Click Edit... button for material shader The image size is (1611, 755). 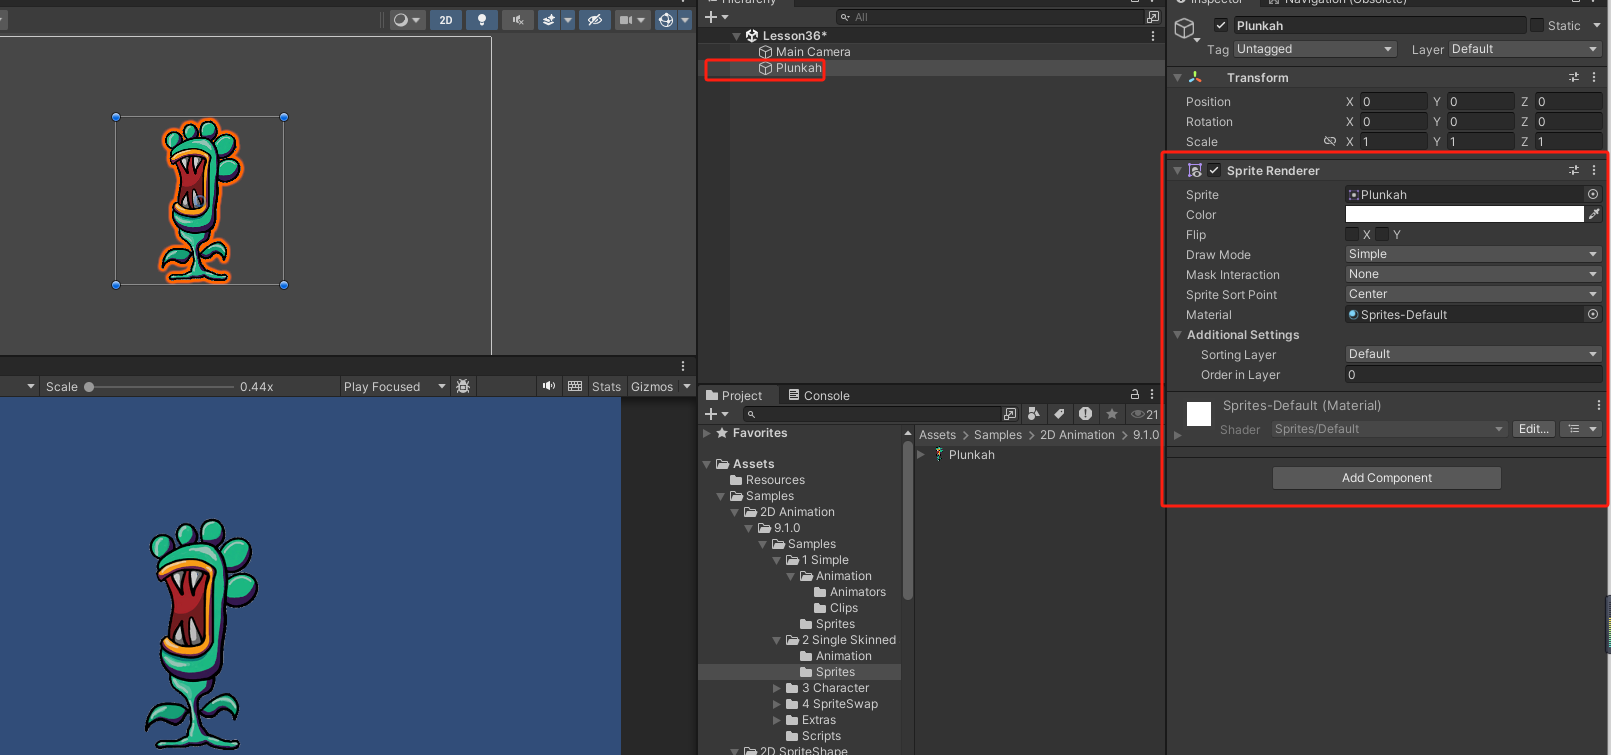[x=1534, y=429]
